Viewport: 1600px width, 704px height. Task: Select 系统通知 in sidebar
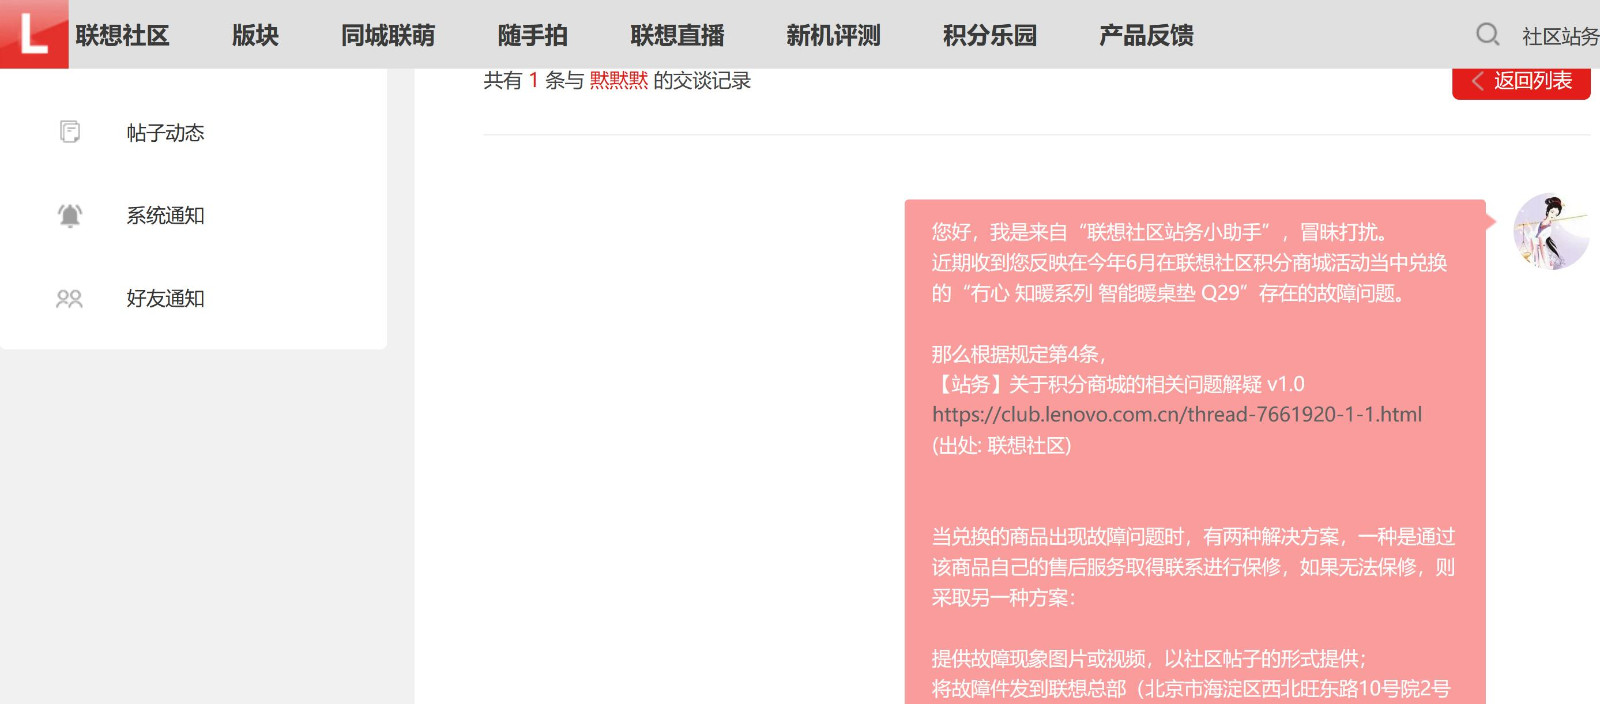[165, 215]
